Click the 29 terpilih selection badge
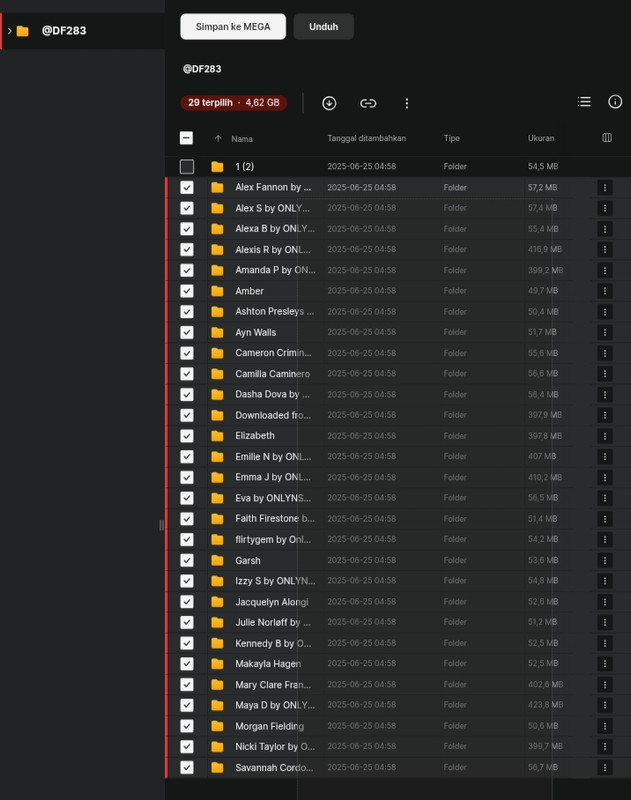 point(234,103)
